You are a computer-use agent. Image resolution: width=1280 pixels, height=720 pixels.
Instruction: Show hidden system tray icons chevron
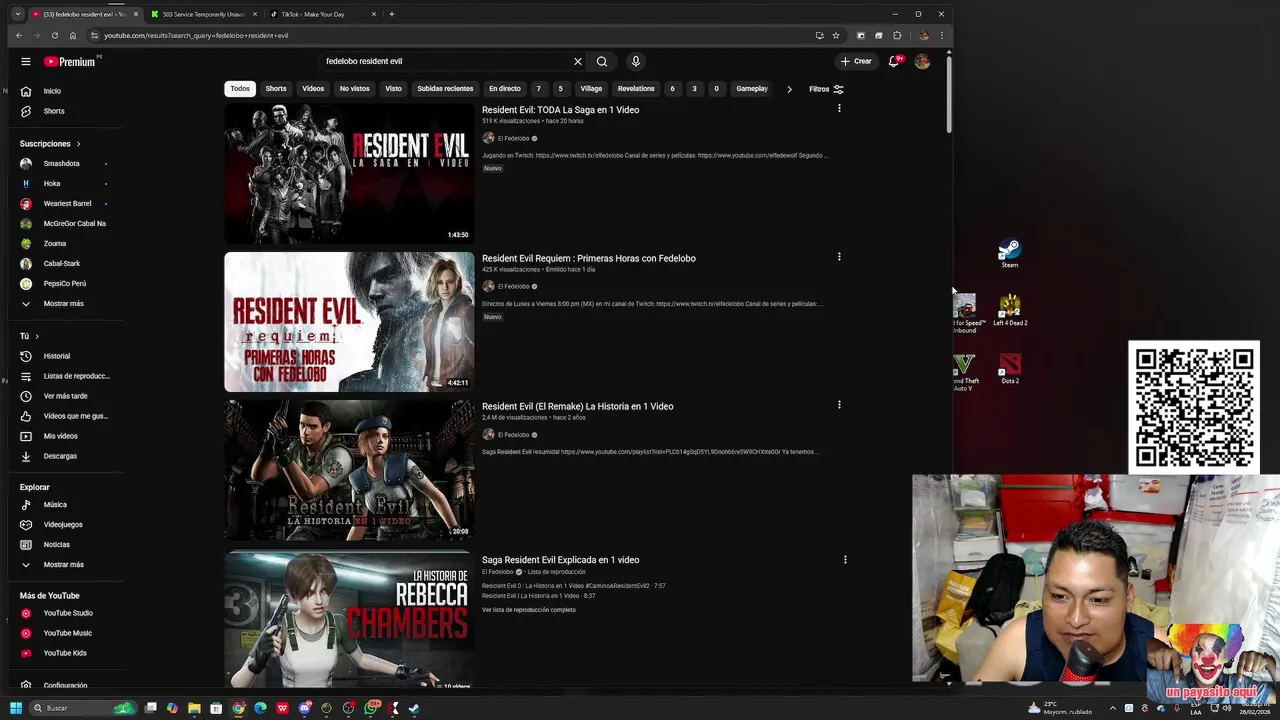[x=1113, y=708]
